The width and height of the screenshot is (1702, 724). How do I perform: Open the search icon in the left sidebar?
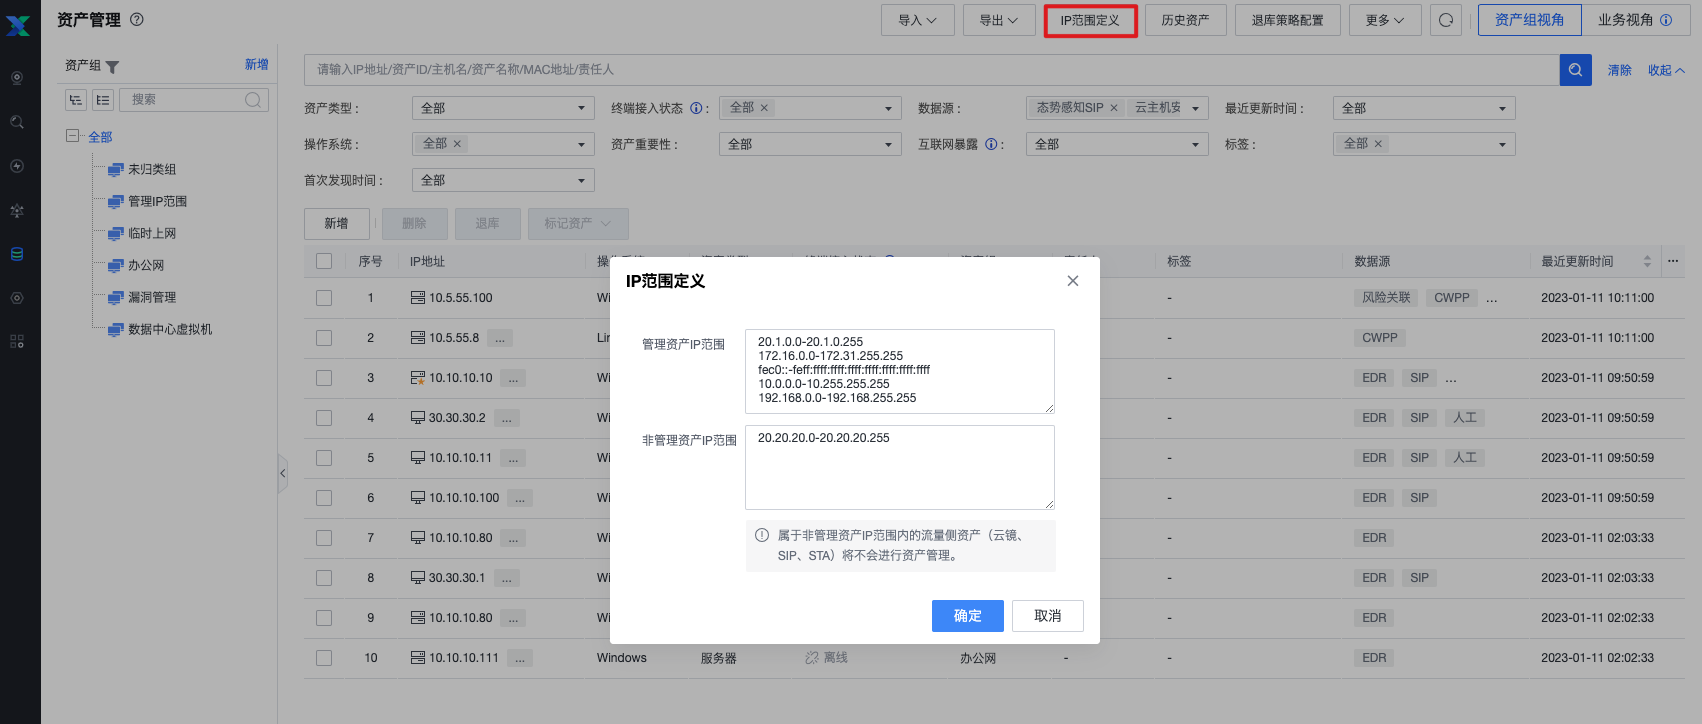pos(17,122)
